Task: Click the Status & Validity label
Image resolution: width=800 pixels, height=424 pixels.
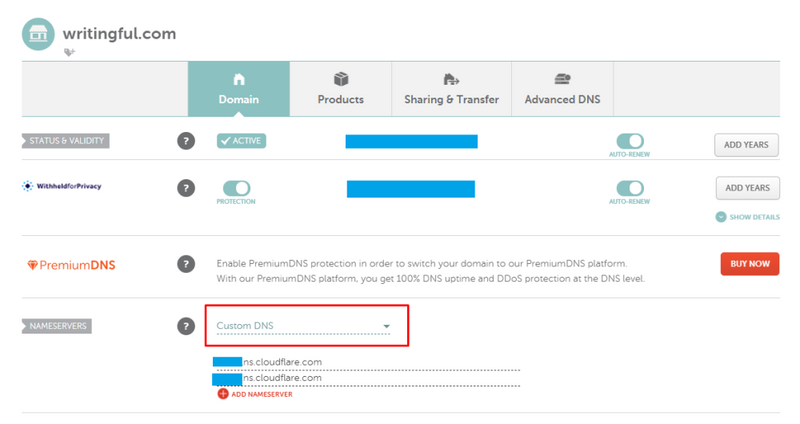Action: pyautogui.click(x=66, y=141)
